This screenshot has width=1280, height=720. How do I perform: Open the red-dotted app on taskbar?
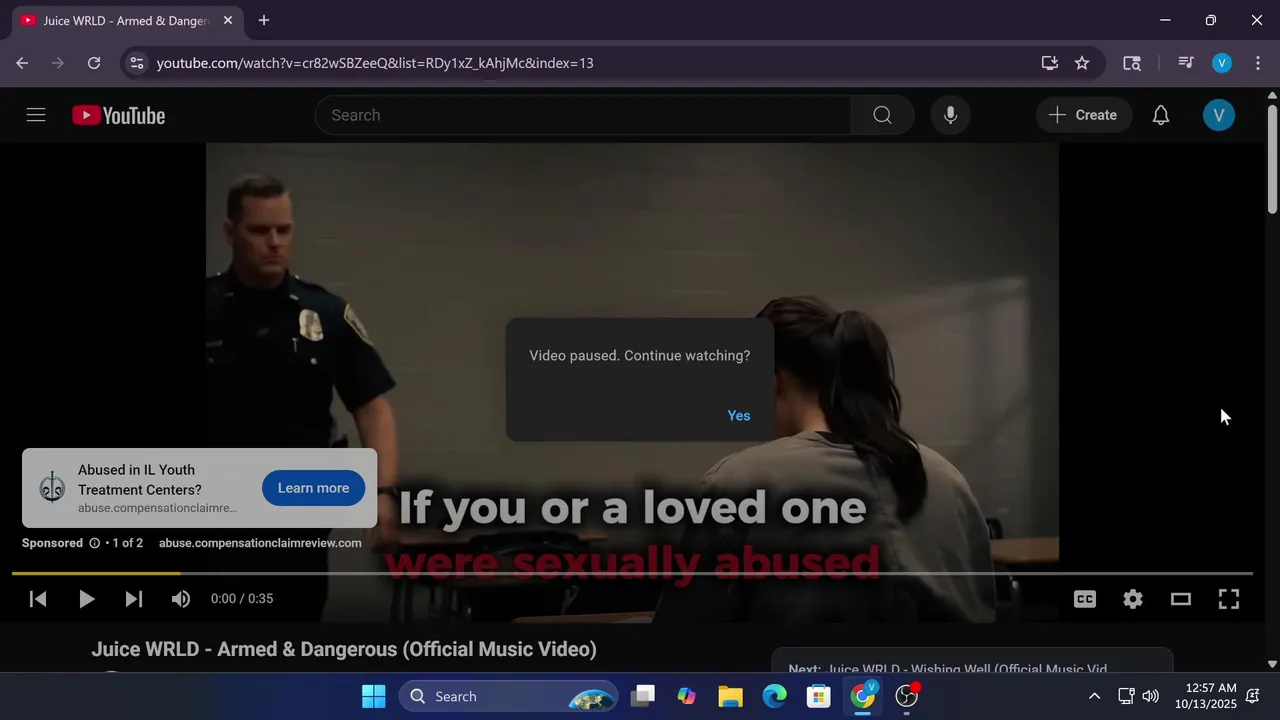[x=907, y=696]
